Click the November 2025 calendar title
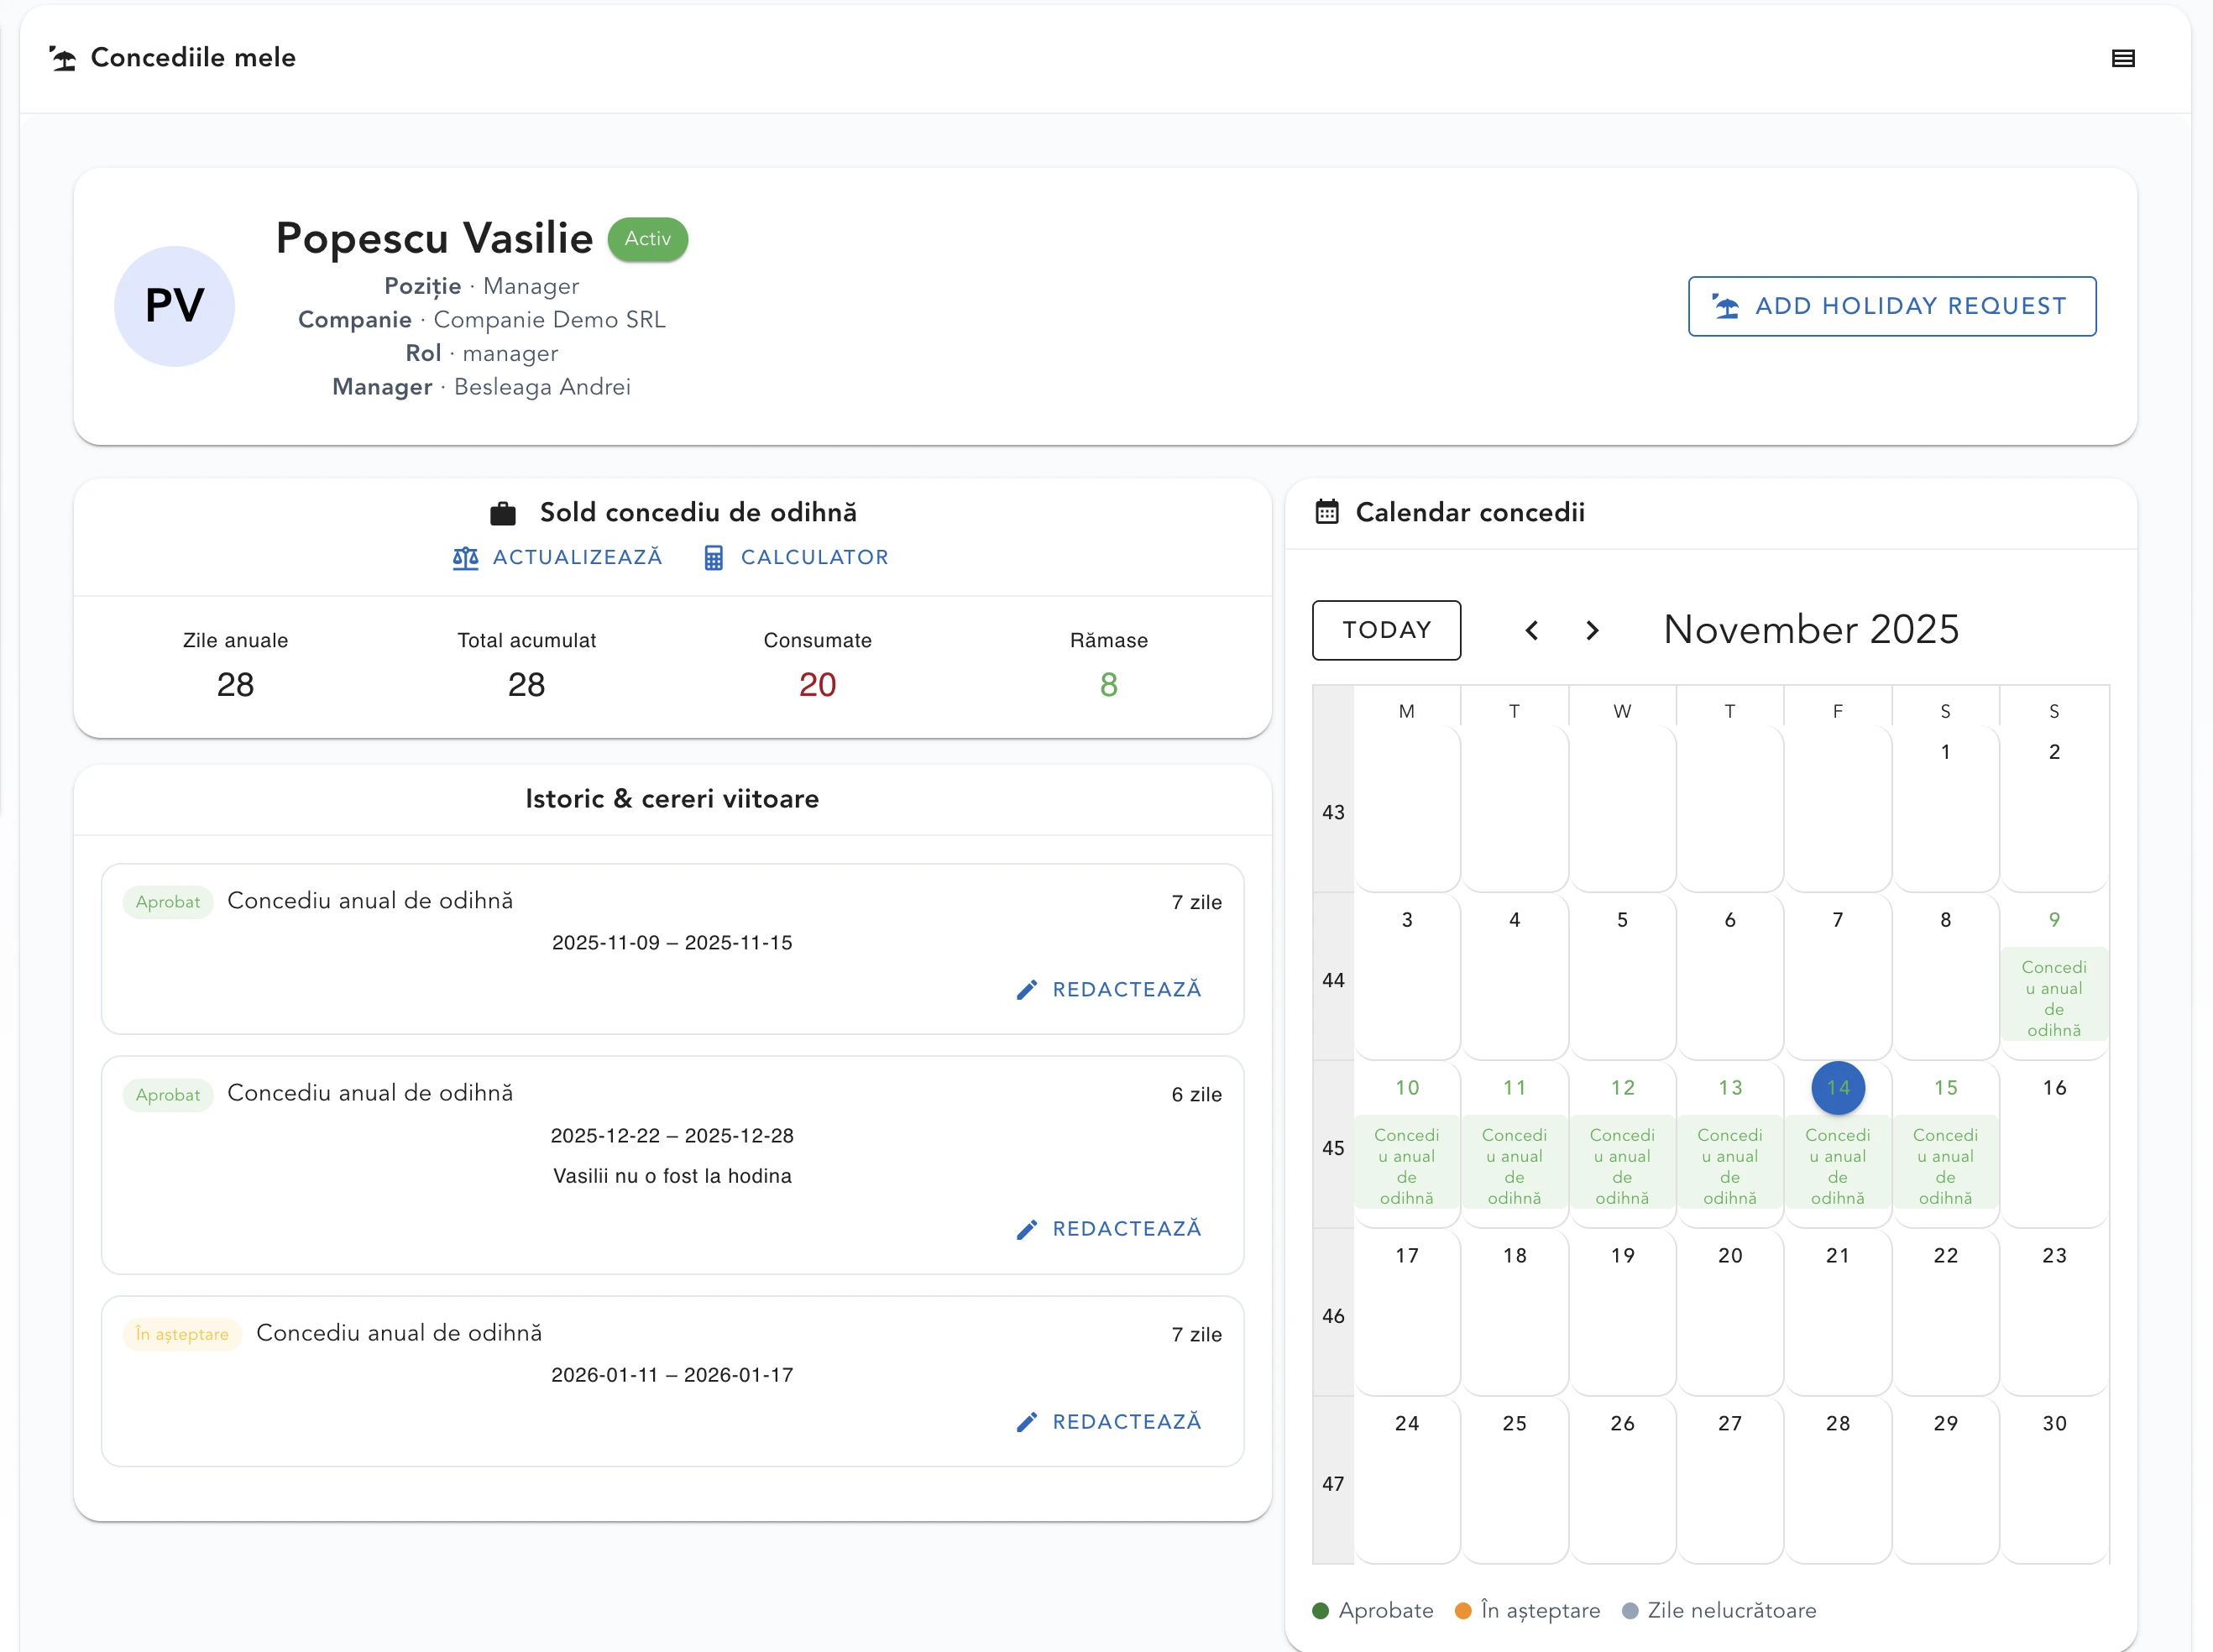Screen dimensions: 2213x1652 pyautogui.click(x=1811, y=629)
